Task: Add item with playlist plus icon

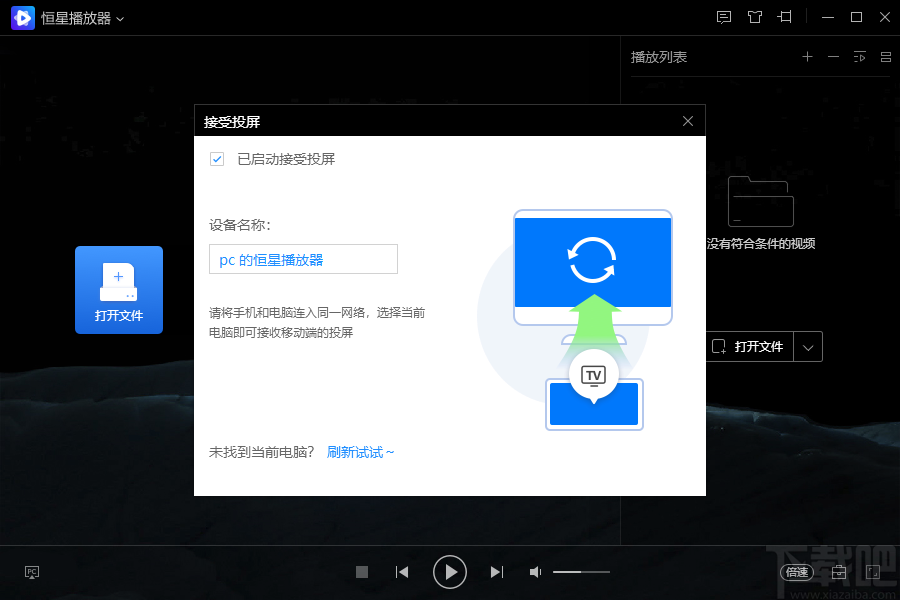Action: (807, 57)
